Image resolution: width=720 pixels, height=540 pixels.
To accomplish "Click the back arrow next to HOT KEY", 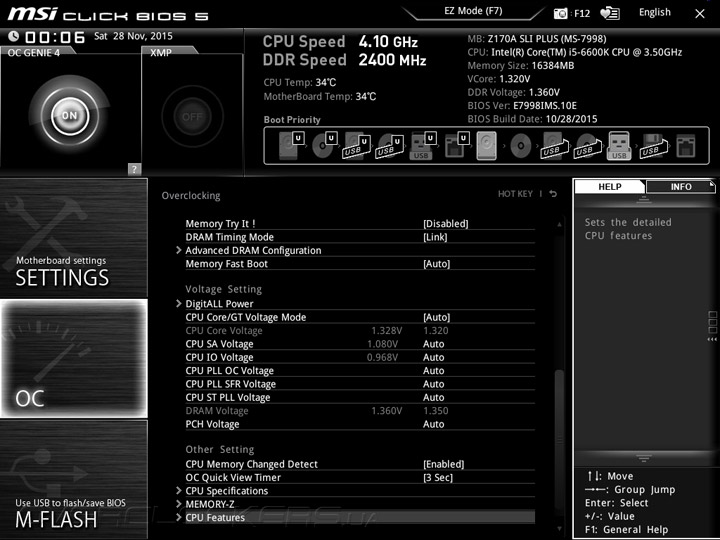I will point(553,194).
